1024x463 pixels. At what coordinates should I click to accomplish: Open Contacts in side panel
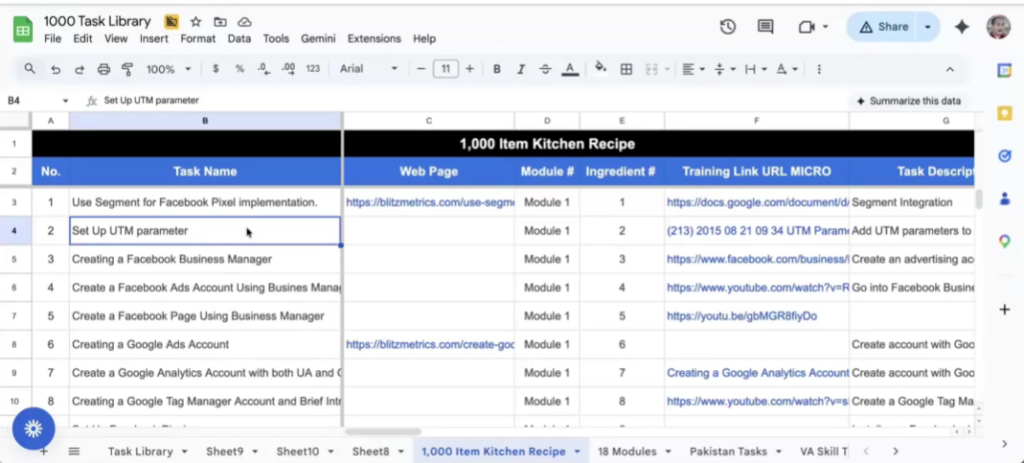click(1004, 199)
